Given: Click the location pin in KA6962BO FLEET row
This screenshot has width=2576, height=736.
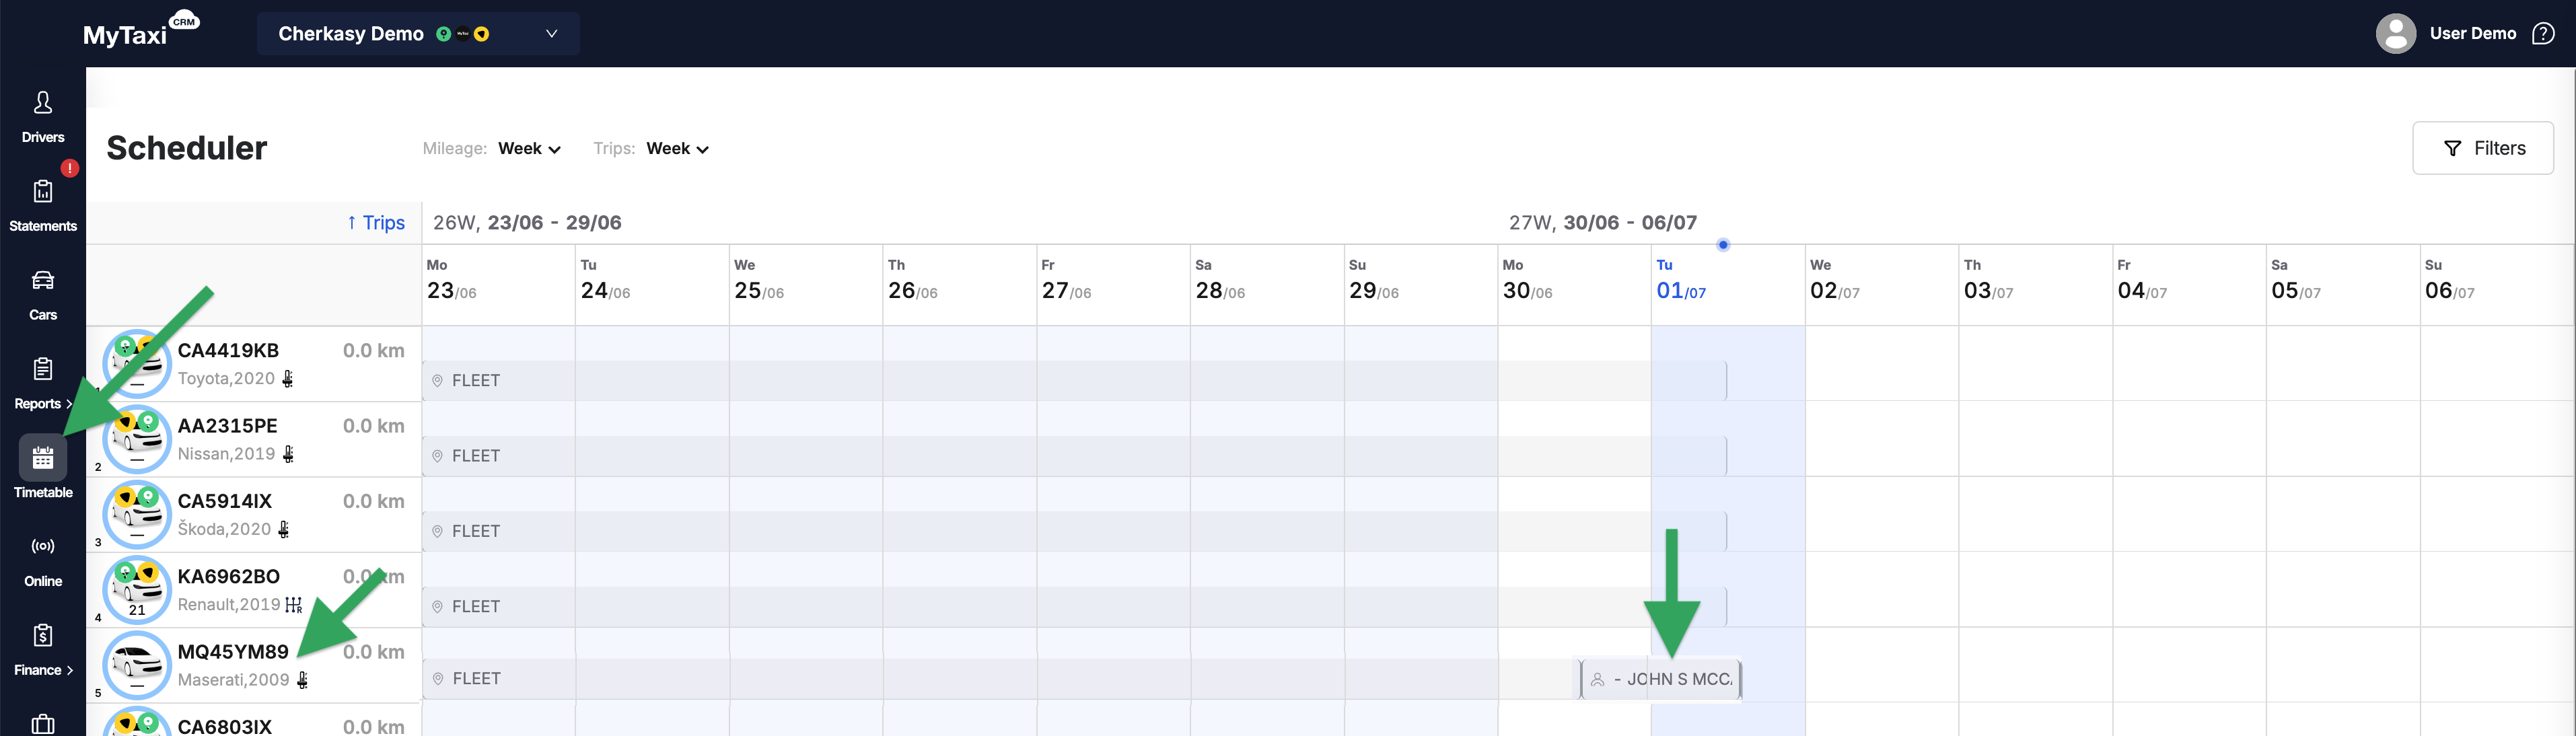Looking at the screenshot, I should pyautogui.click(x=437, y=607).
